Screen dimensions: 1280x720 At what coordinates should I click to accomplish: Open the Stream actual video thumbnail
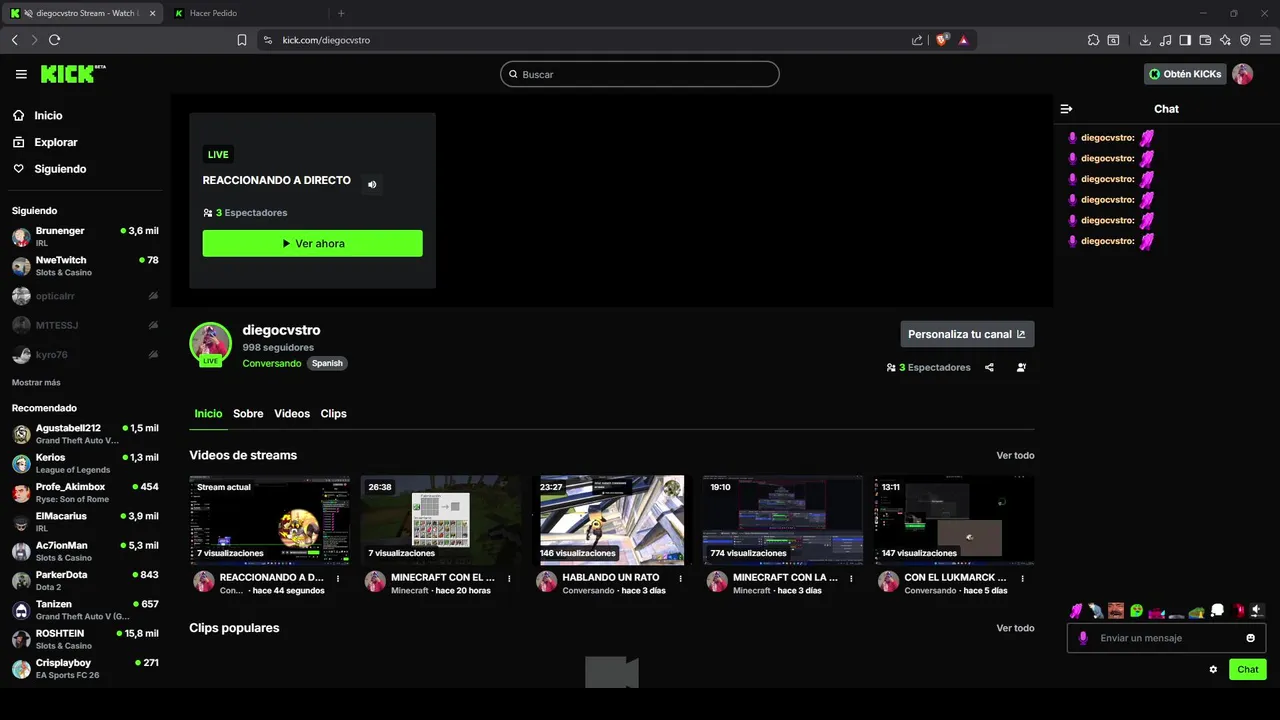269,520
